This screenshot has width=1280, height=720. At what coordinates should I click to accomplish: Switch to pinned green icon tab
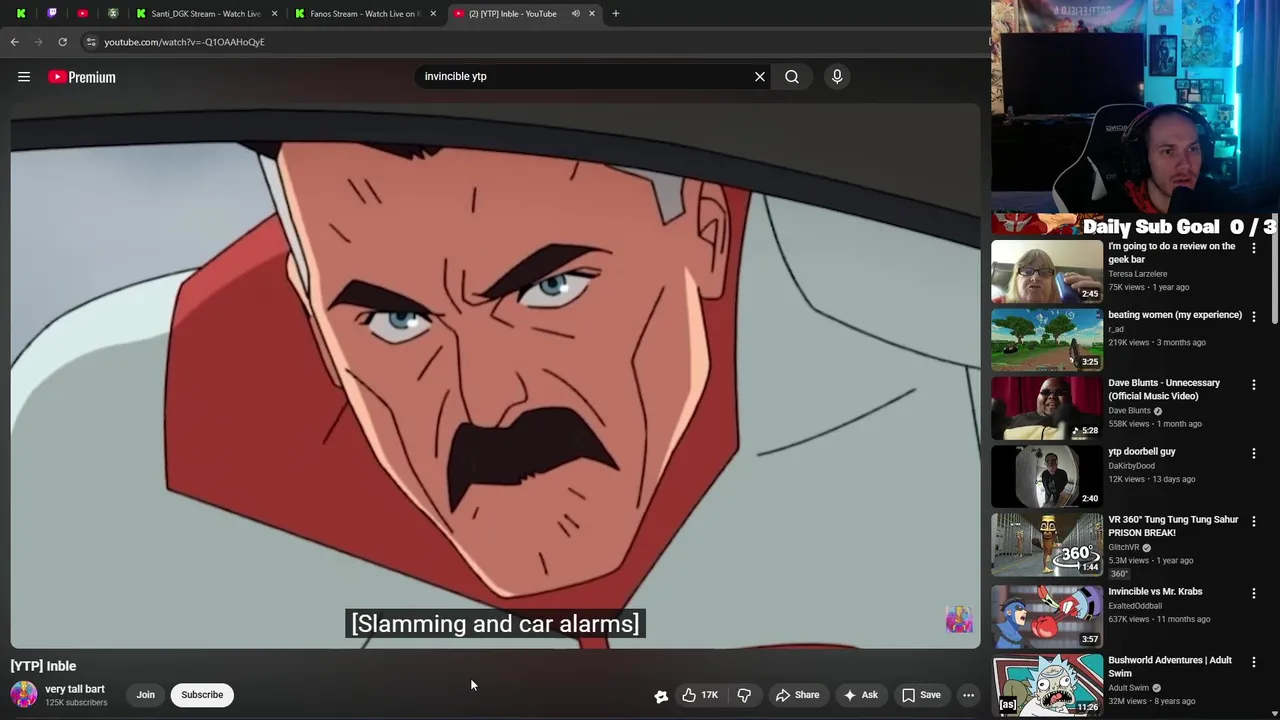click(x=113, y=14)
